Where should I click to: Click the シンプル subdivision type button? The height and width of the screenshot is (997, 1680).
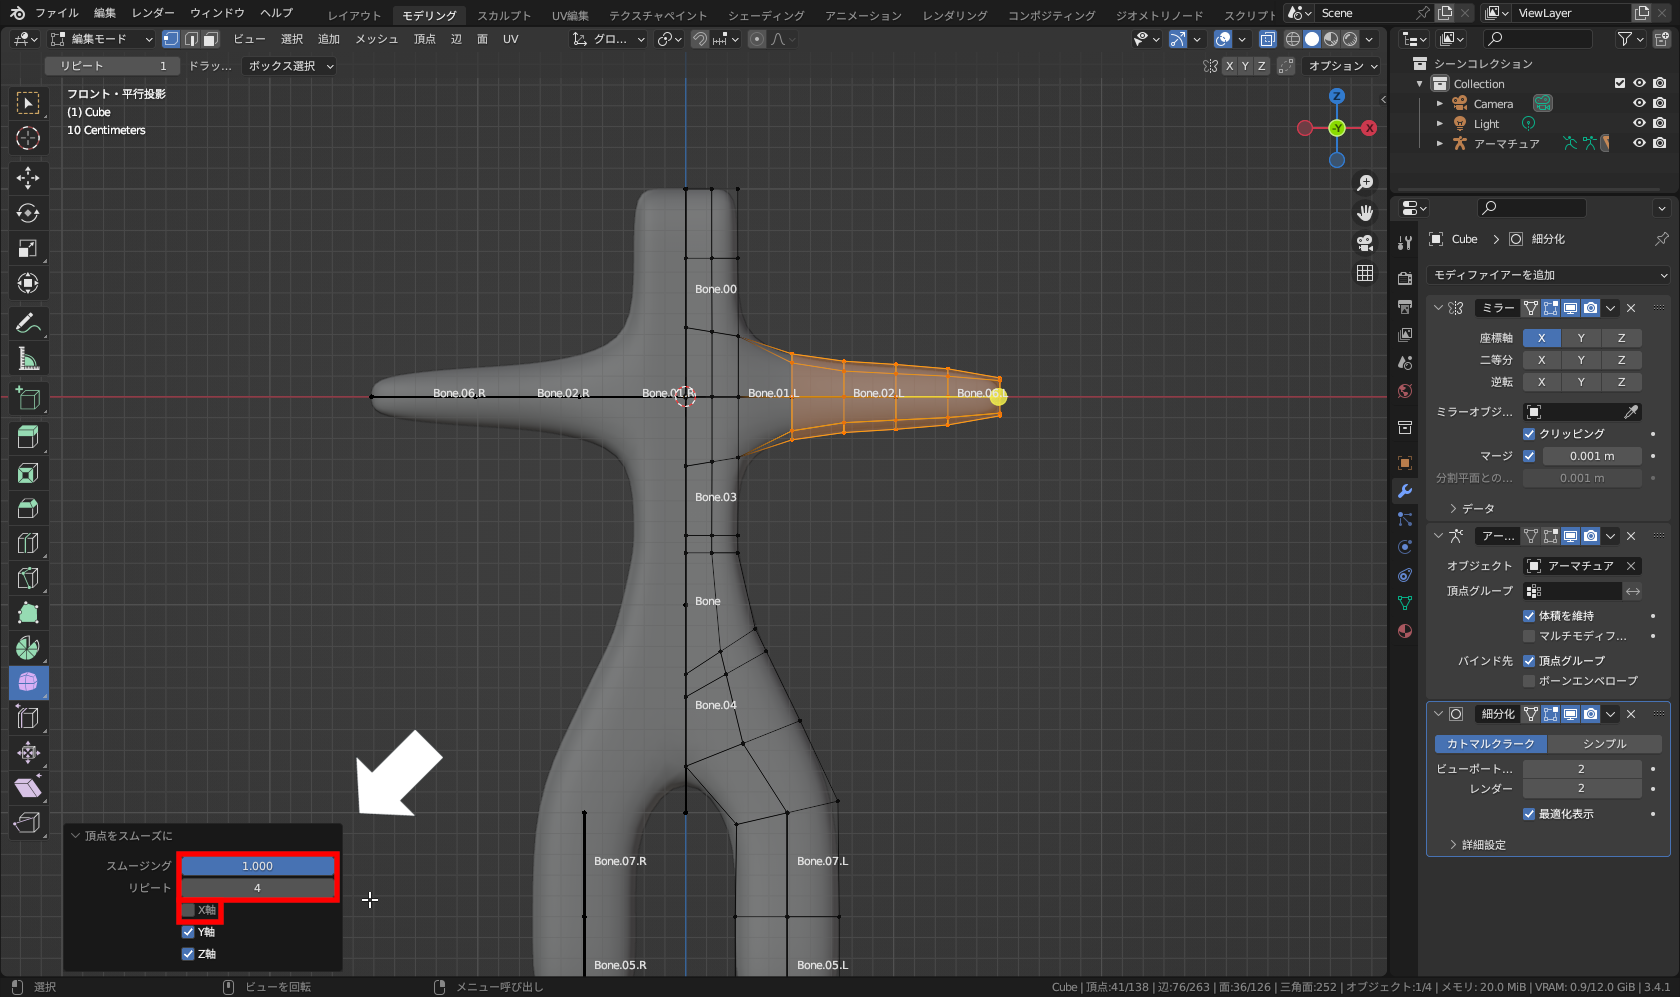click(1604, 744)
